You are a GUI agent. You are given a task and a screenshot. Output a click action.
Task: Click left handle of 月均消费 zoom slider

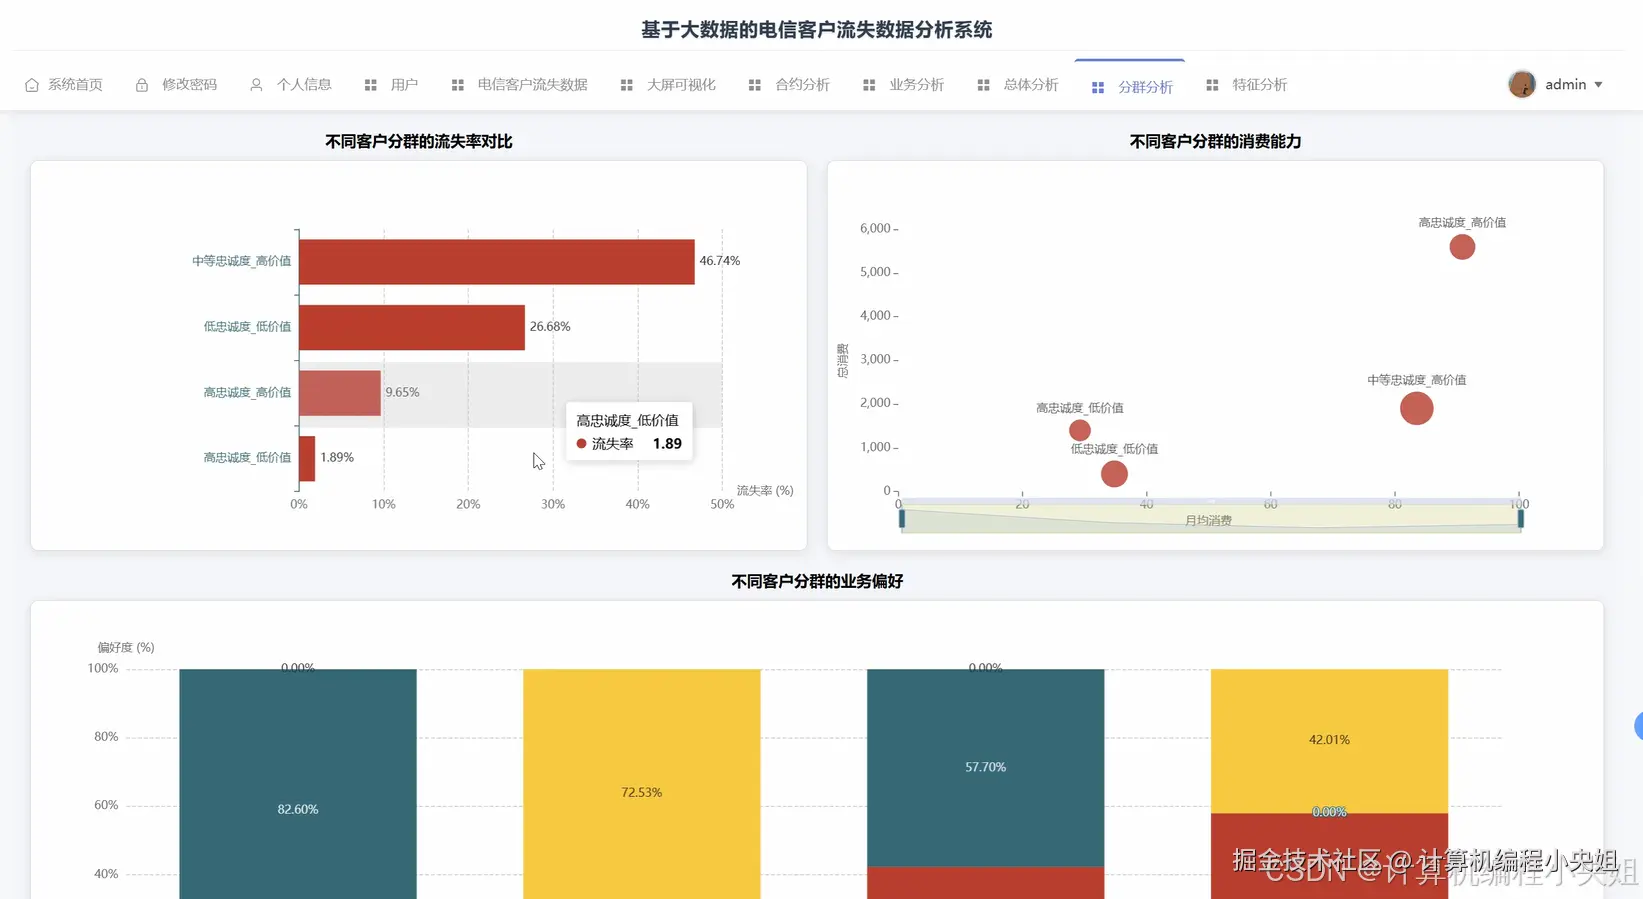click(x=902, y=518)
